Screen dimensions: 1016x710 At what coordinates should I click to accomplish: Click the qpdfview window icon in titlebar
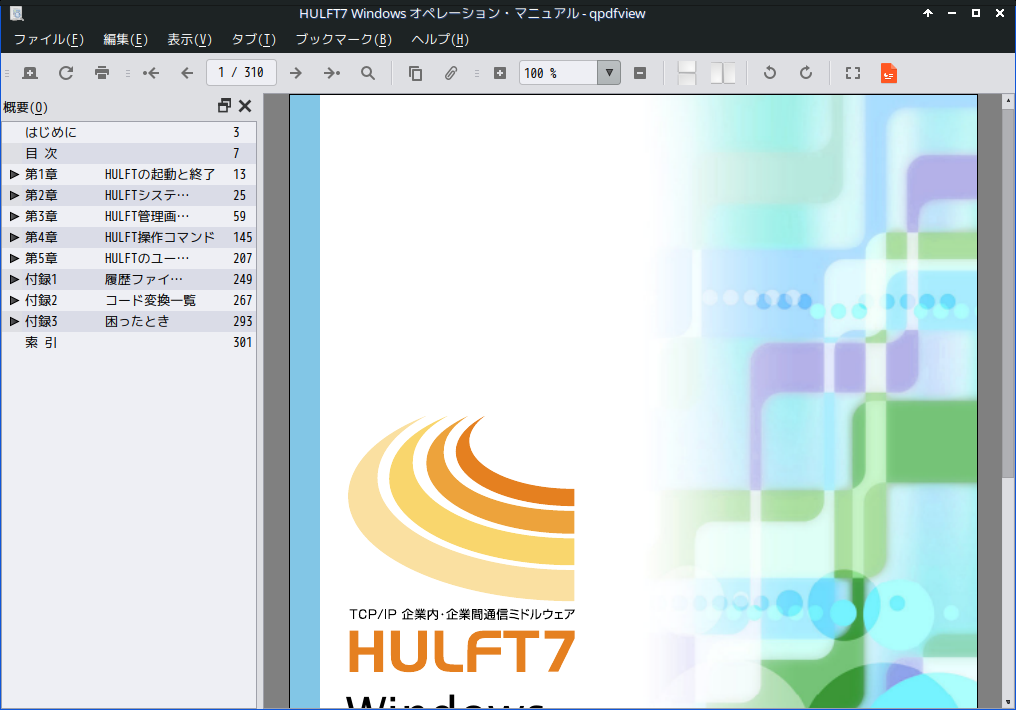pos(16,13)
